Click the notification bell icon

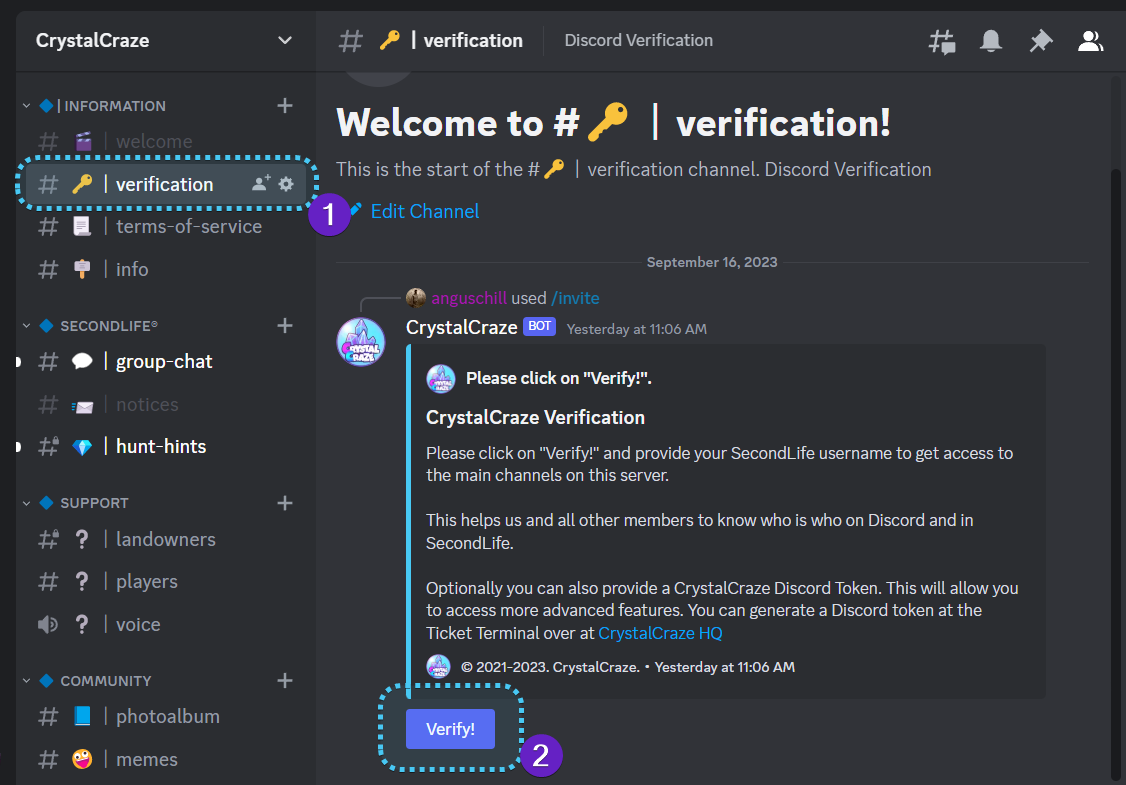point(991,41)
